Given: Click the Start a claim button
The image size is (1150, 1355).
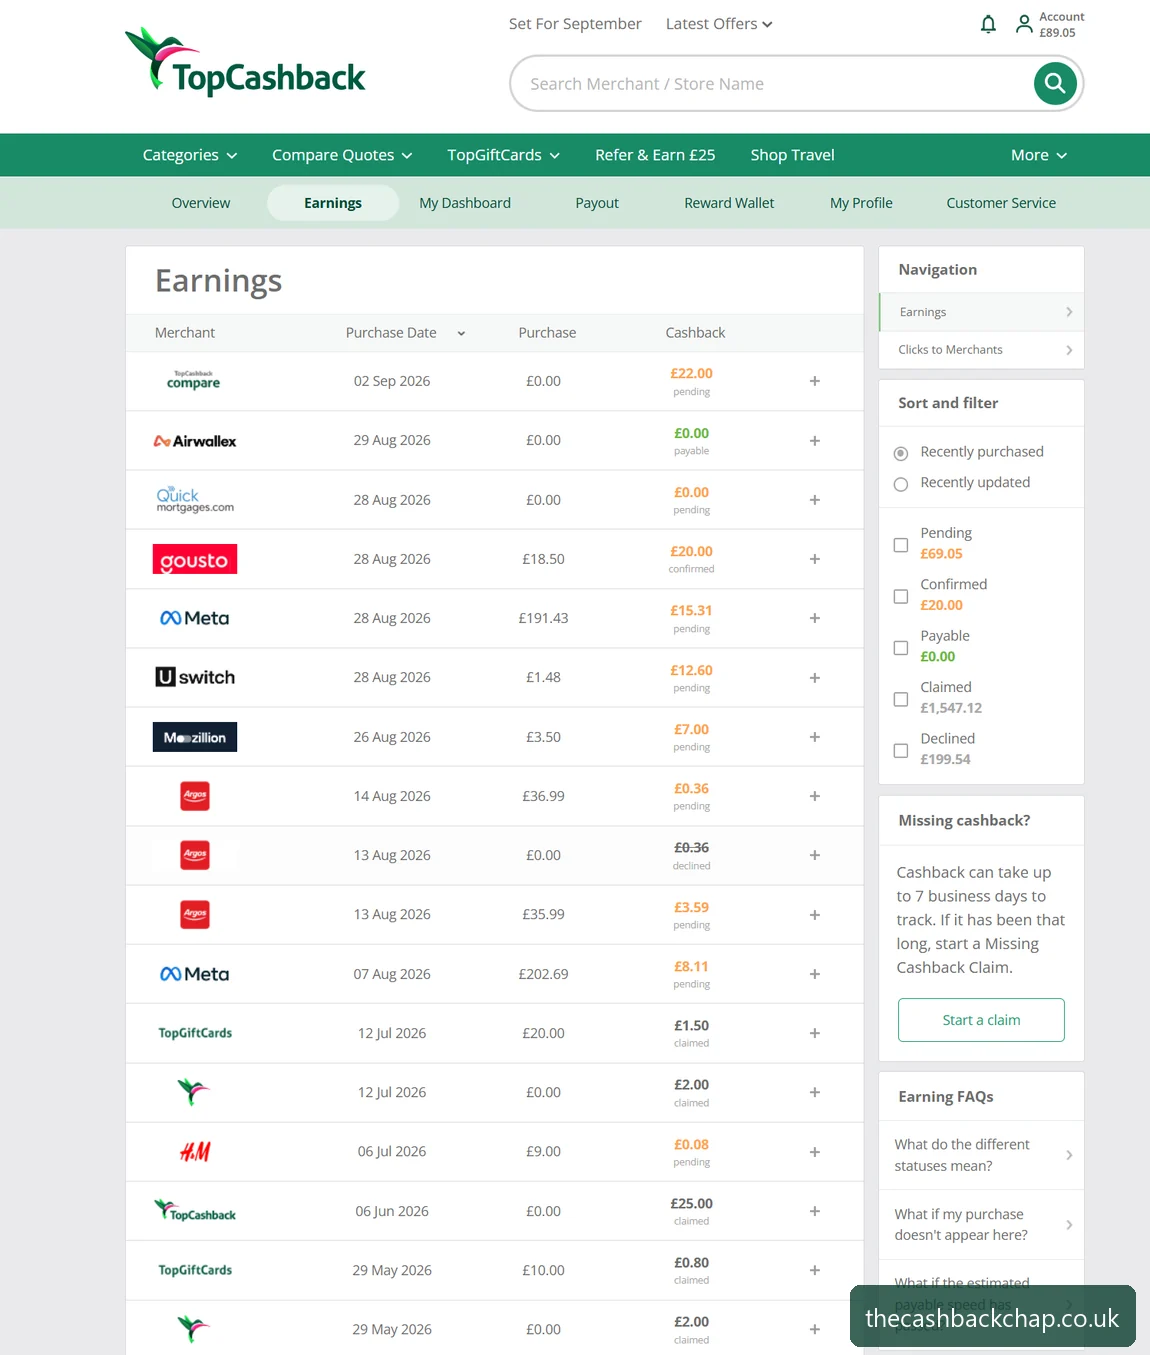Looking at the screenshot, I should pos(981,1020).
